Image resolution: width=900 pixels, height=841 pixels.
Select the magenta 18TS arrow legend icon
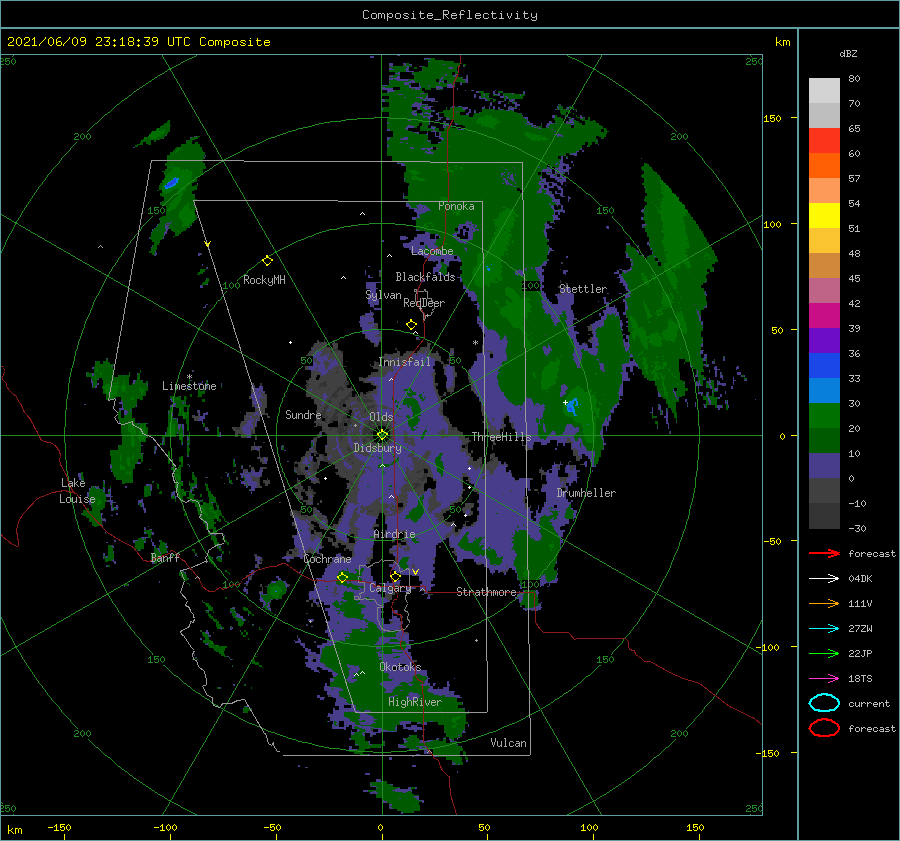pos(824,679)
